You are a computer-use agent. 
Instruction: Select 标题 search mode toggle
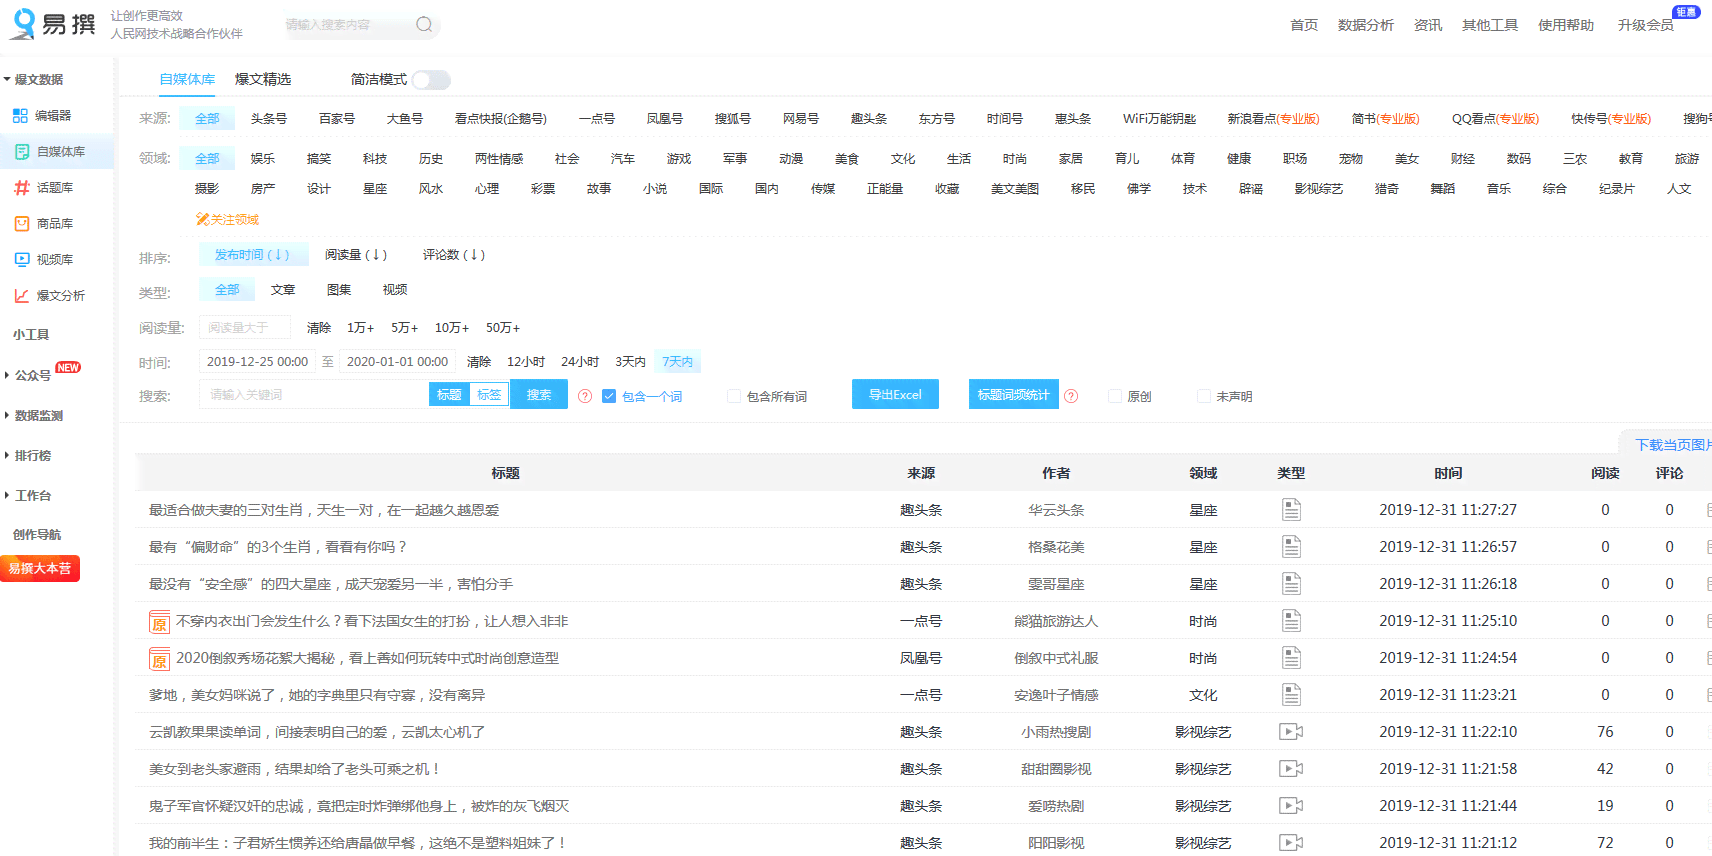(x=449, y=395)
